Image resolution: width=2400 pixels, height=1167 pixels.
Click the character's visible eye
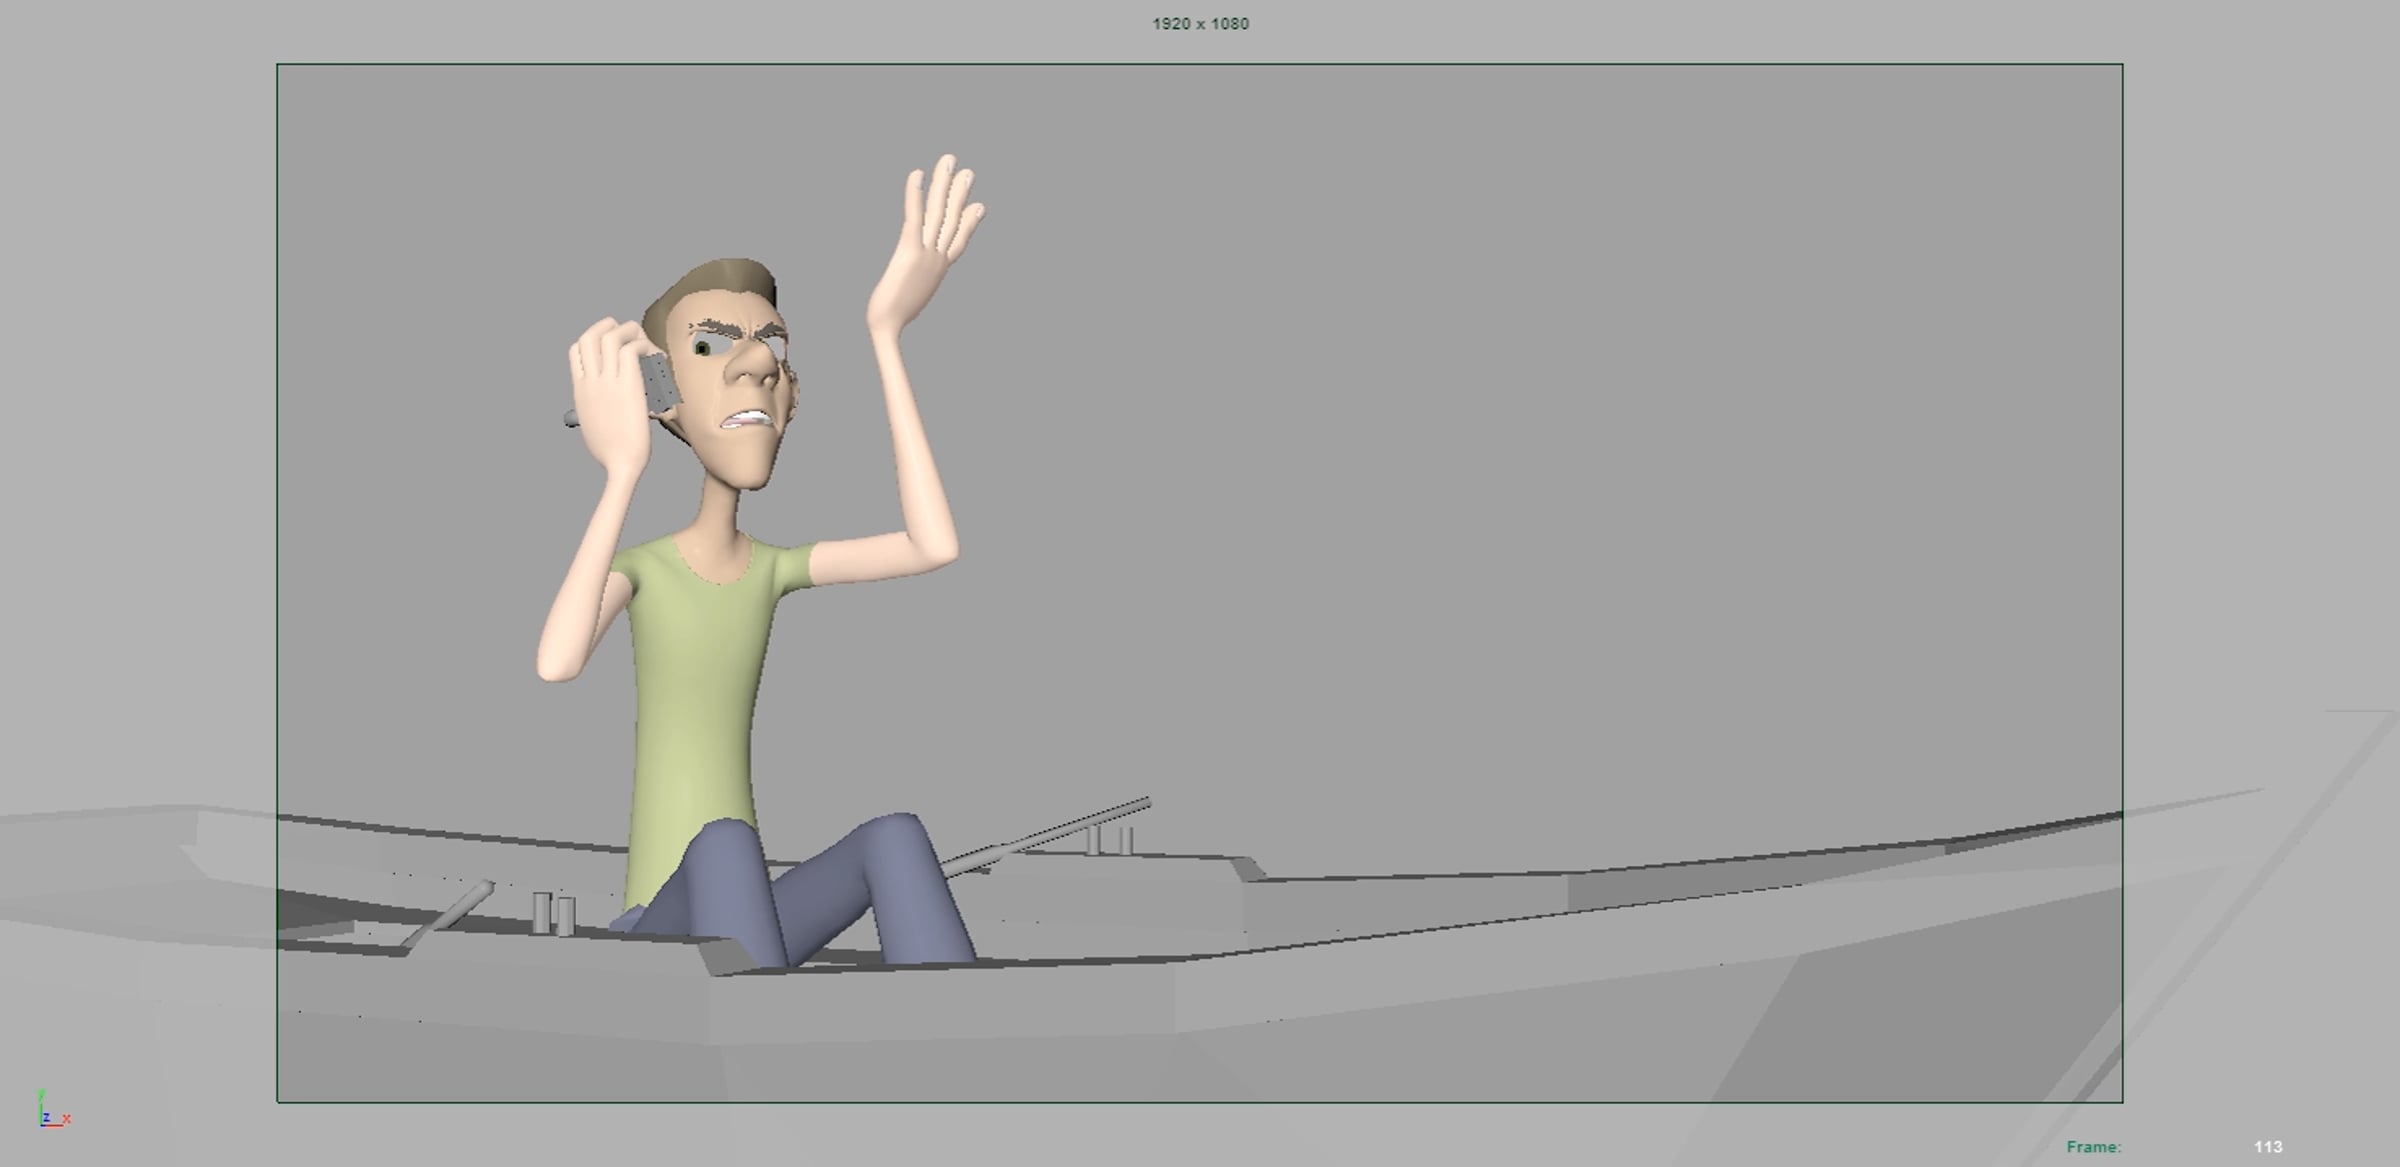703,348
